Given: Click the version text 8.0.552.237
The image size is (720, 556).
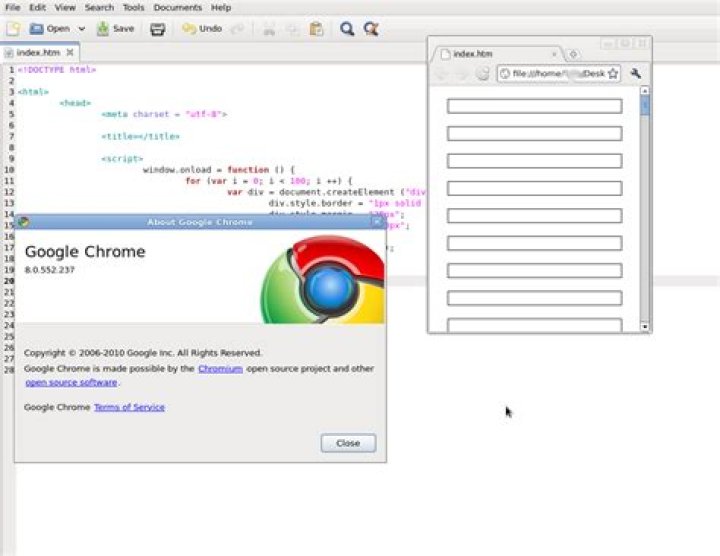Looking at the screenshot, I should point(50,270).
